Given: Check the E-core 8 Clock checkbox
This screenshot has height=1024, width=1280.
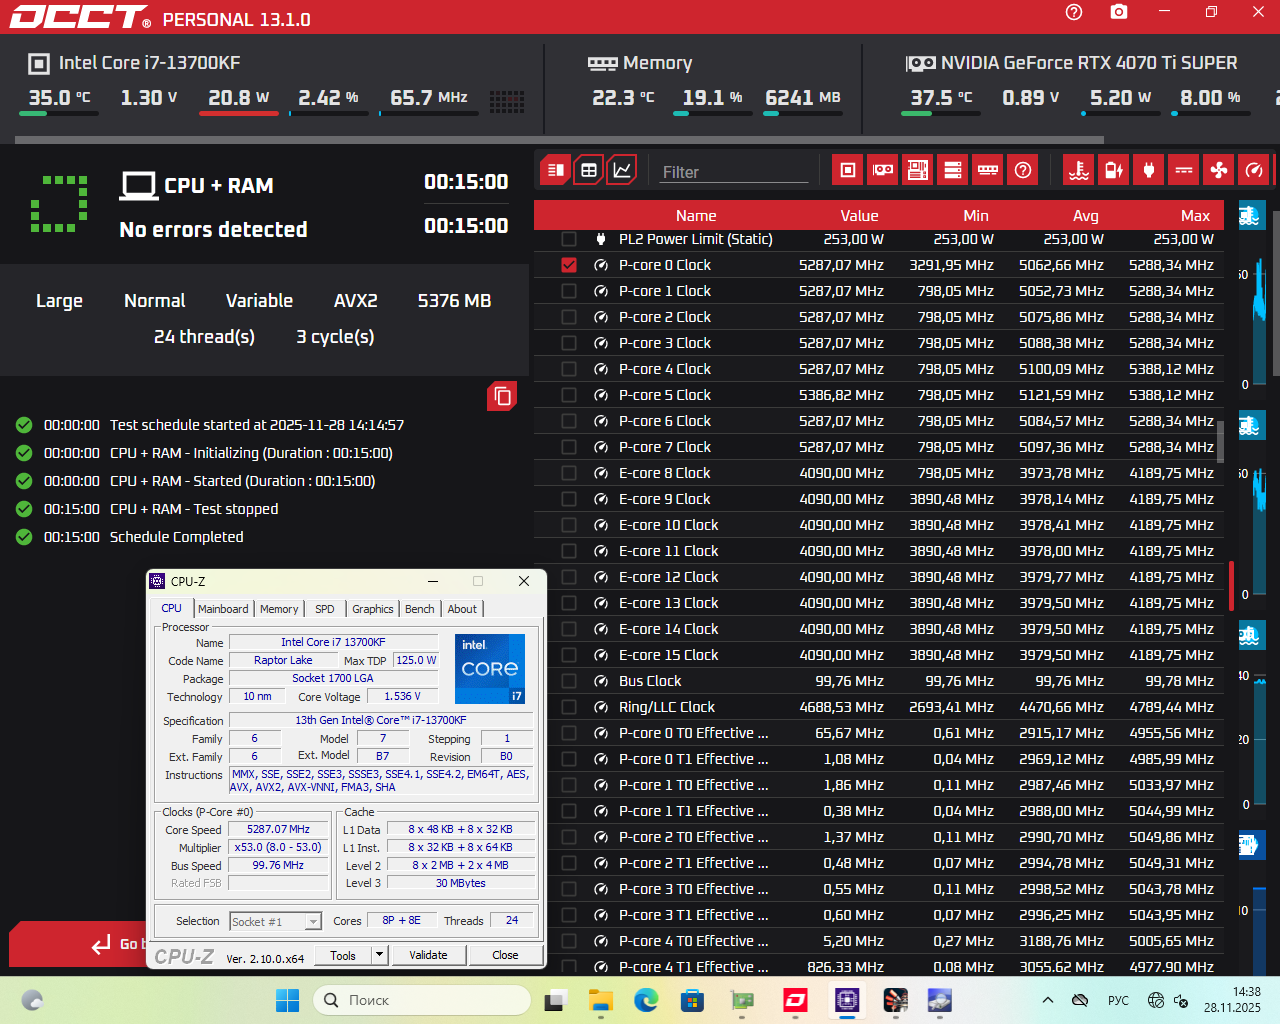Looking at the screenshot, I should point(569,473).
